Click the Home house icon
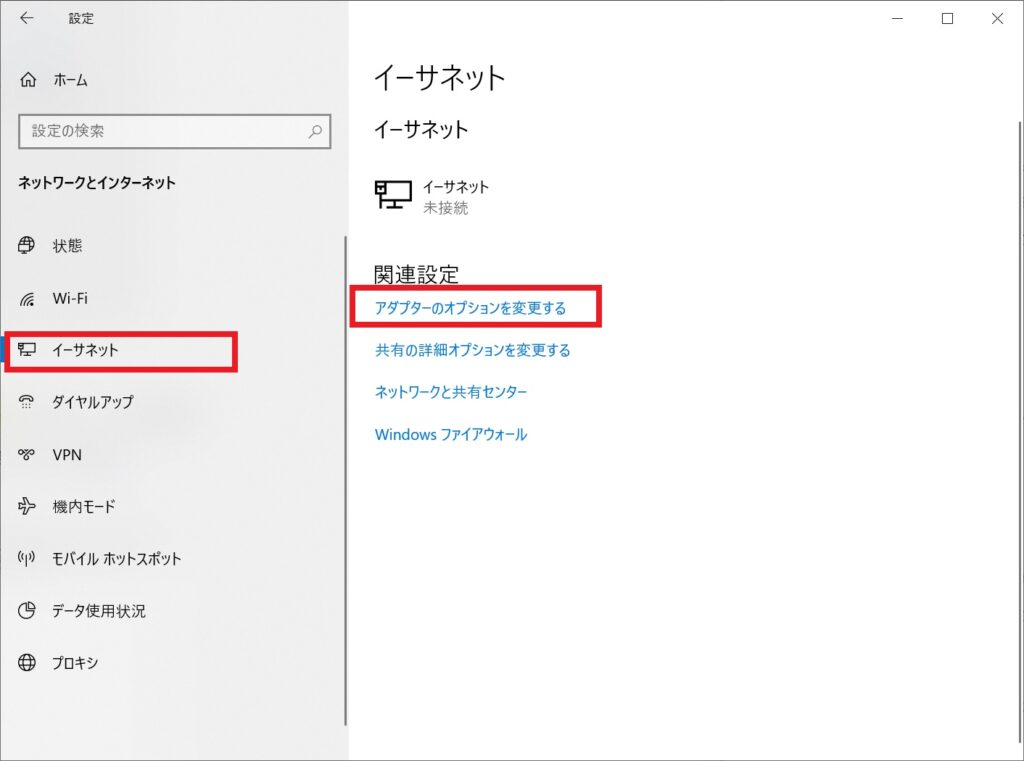Viewport: 1024px width, 761px height. click(28, 80)
